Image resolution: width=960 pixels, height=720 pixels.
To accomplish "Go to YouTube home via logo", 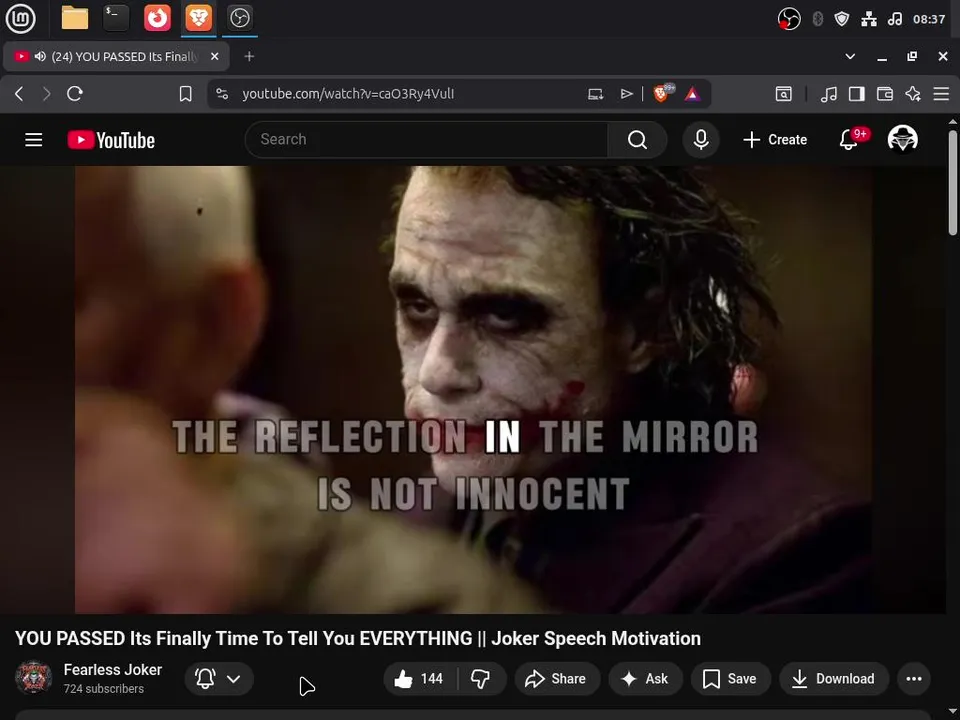I will [x=111, y=140].
